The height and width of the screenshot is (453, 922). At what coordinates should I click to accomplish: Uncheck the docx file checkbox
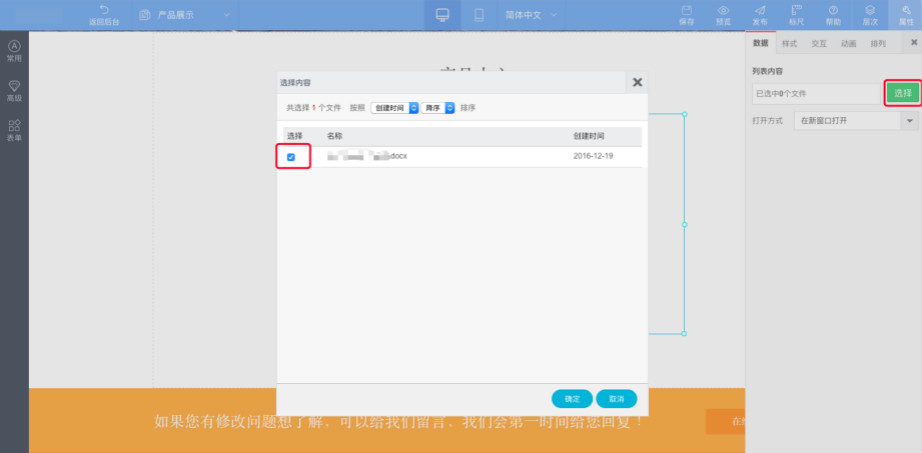pos(291,157)
